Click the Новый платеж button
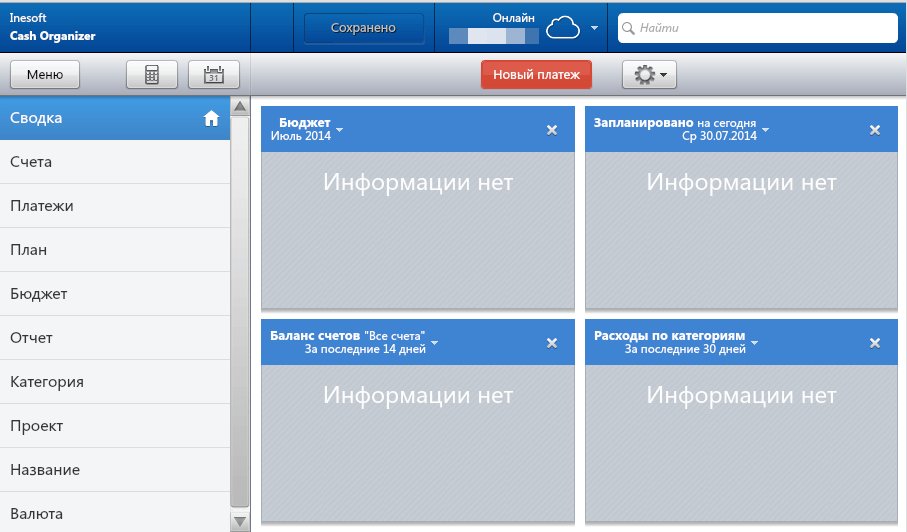The image size is (907, 532). coord(536,75)
